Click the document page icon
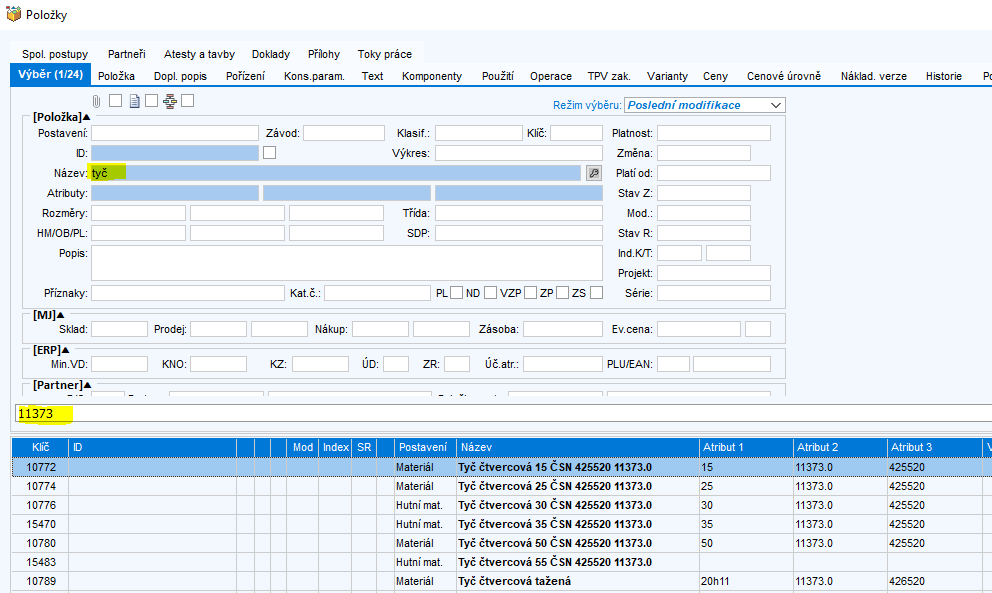 [133, 101]
